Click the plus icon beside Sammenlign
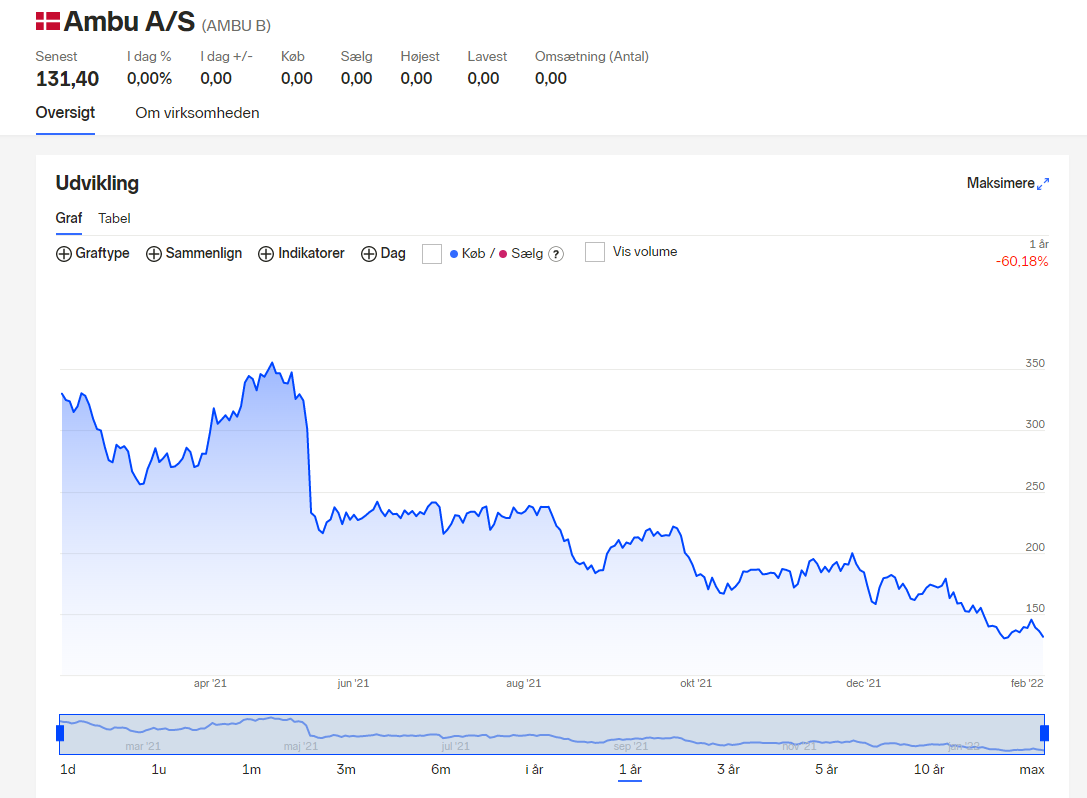Screen dimensions: 1087x798 tap(154, 254)
